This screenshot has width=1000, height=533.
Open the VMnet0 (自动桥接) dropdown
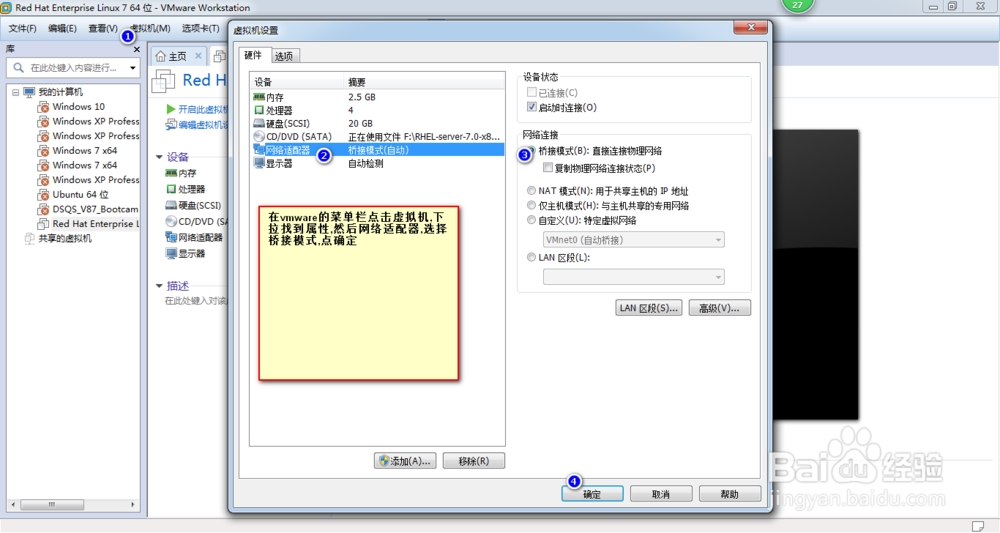(x=633, y=240)
